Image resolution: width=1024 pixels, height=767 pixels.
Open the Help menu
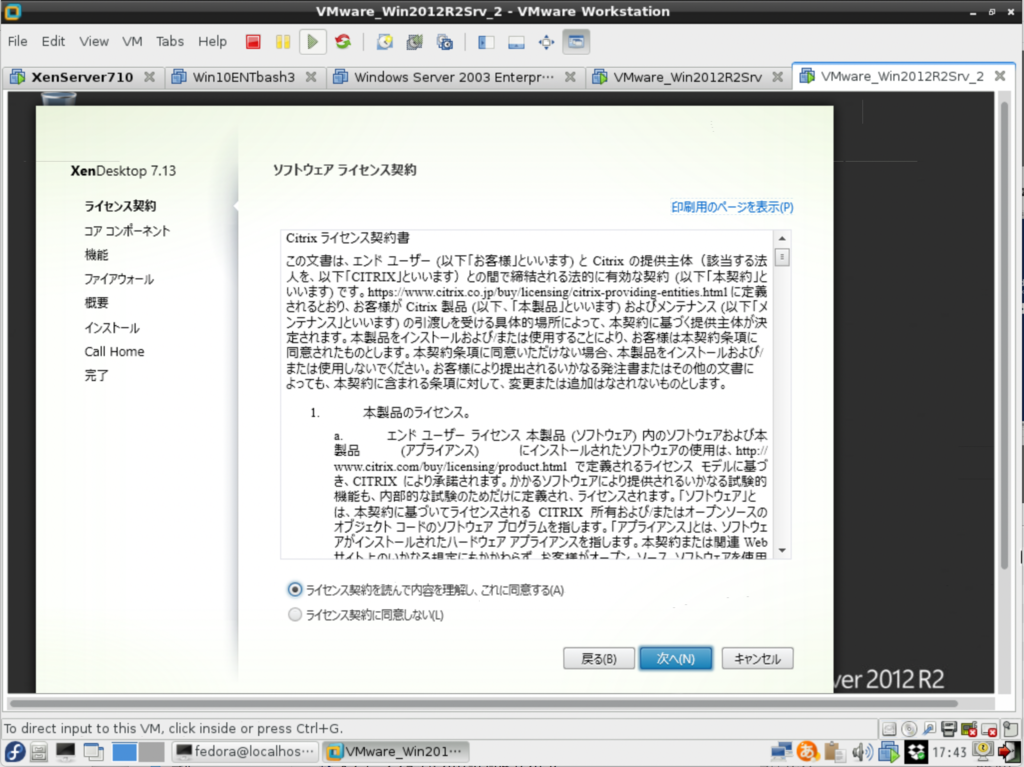click(x=212, y=42)
